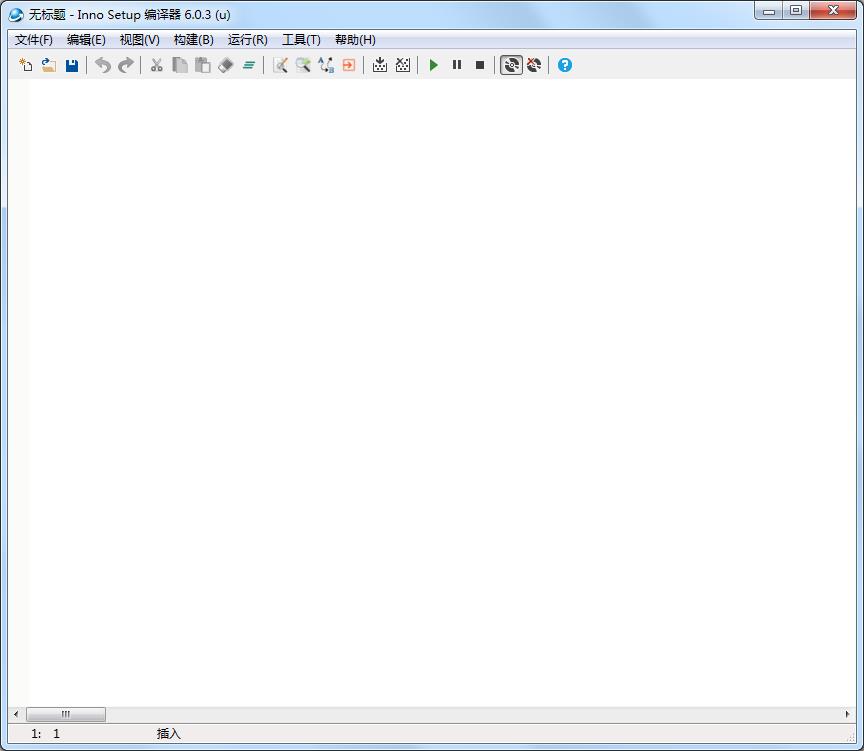Undo the last edit
864x751 pixels.
(102, 65)
